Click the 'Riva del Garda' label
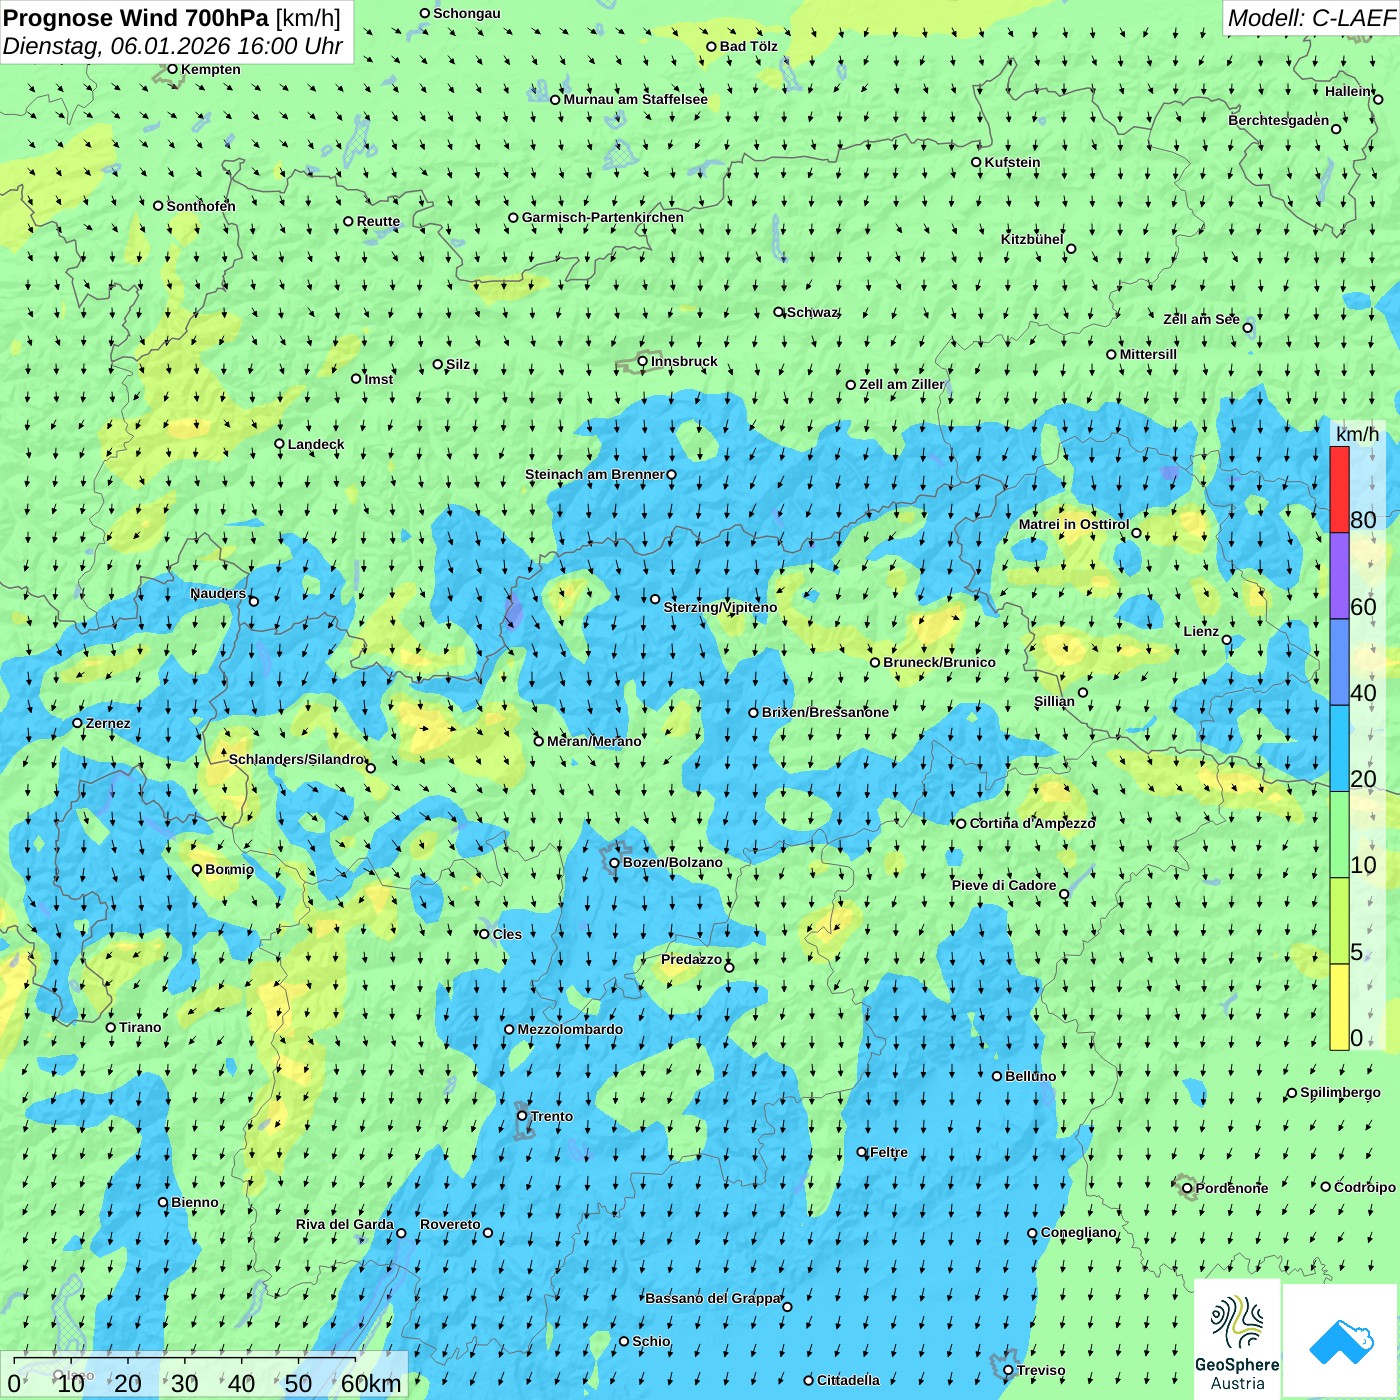 (345, 1224)
